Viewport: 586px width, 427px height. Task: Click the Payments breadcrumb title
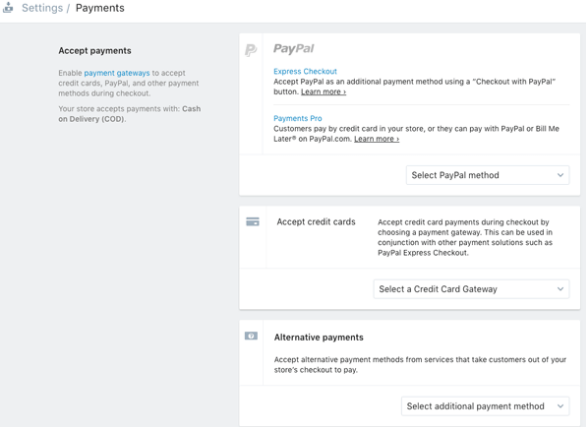100,8
